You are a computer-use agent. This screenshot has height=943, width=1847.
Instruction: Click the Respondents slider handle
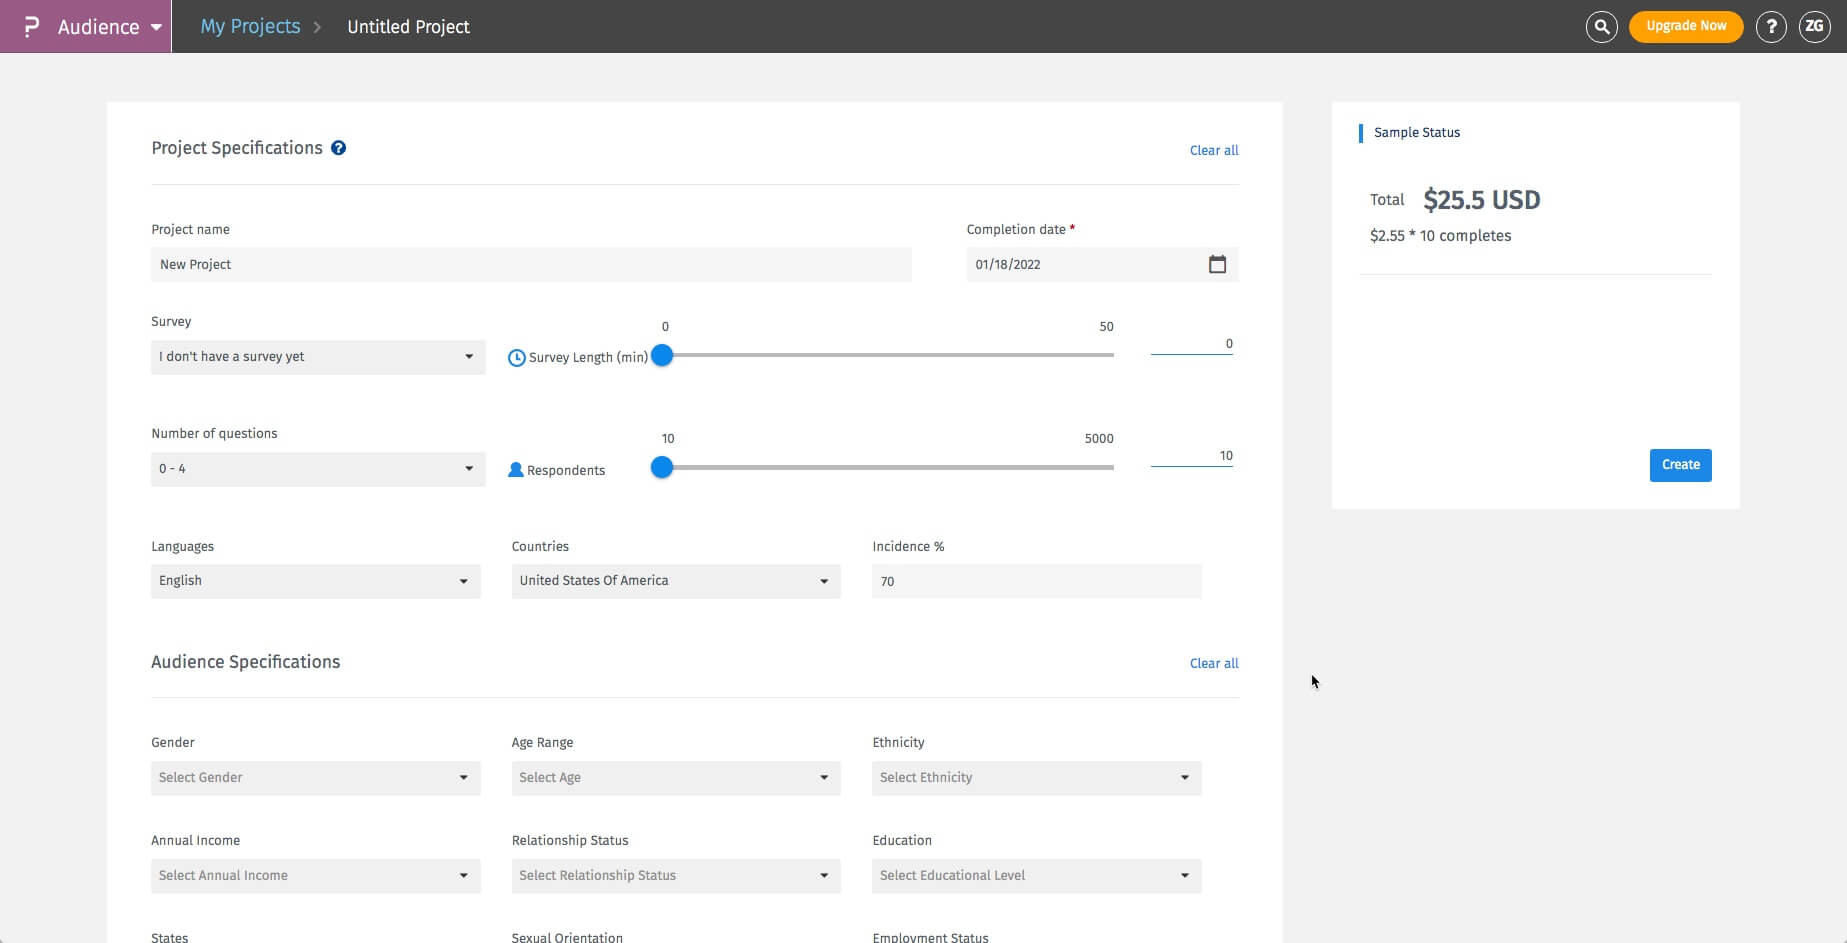coord(662,467)
